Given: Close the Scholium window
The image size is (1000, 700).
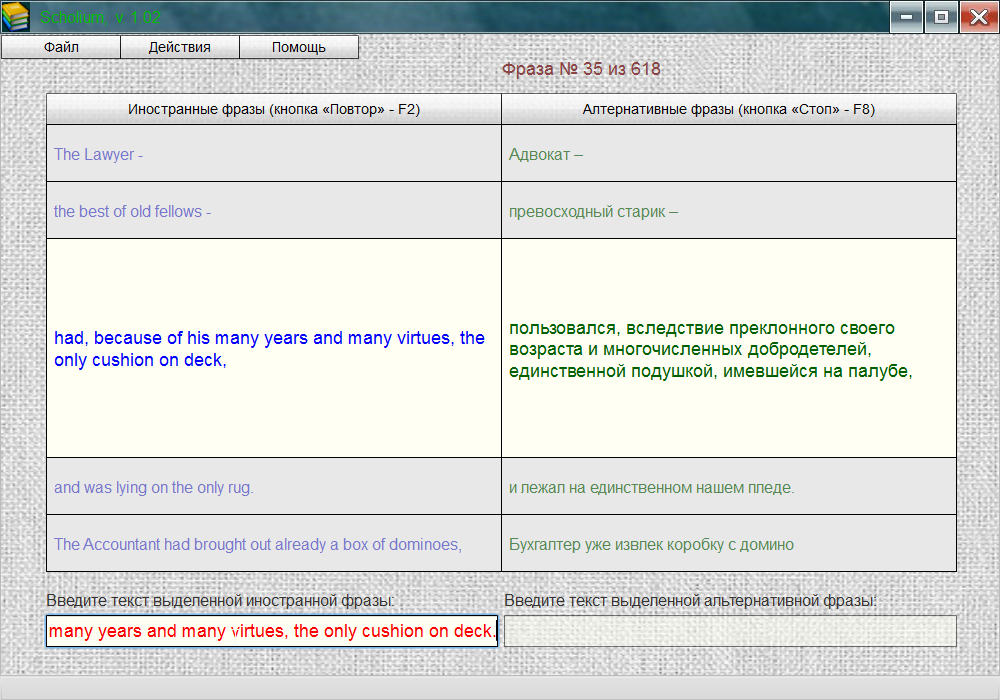Looking at the screenshot, I should pyautogui.click(x=977, y=16).
